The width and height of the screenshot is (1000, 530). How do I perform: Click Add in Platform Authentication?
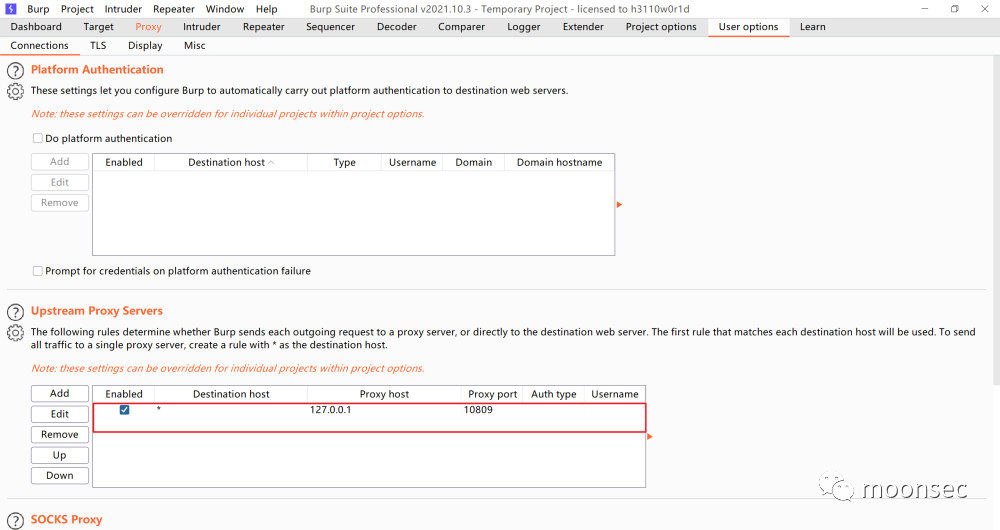point(60,162)
